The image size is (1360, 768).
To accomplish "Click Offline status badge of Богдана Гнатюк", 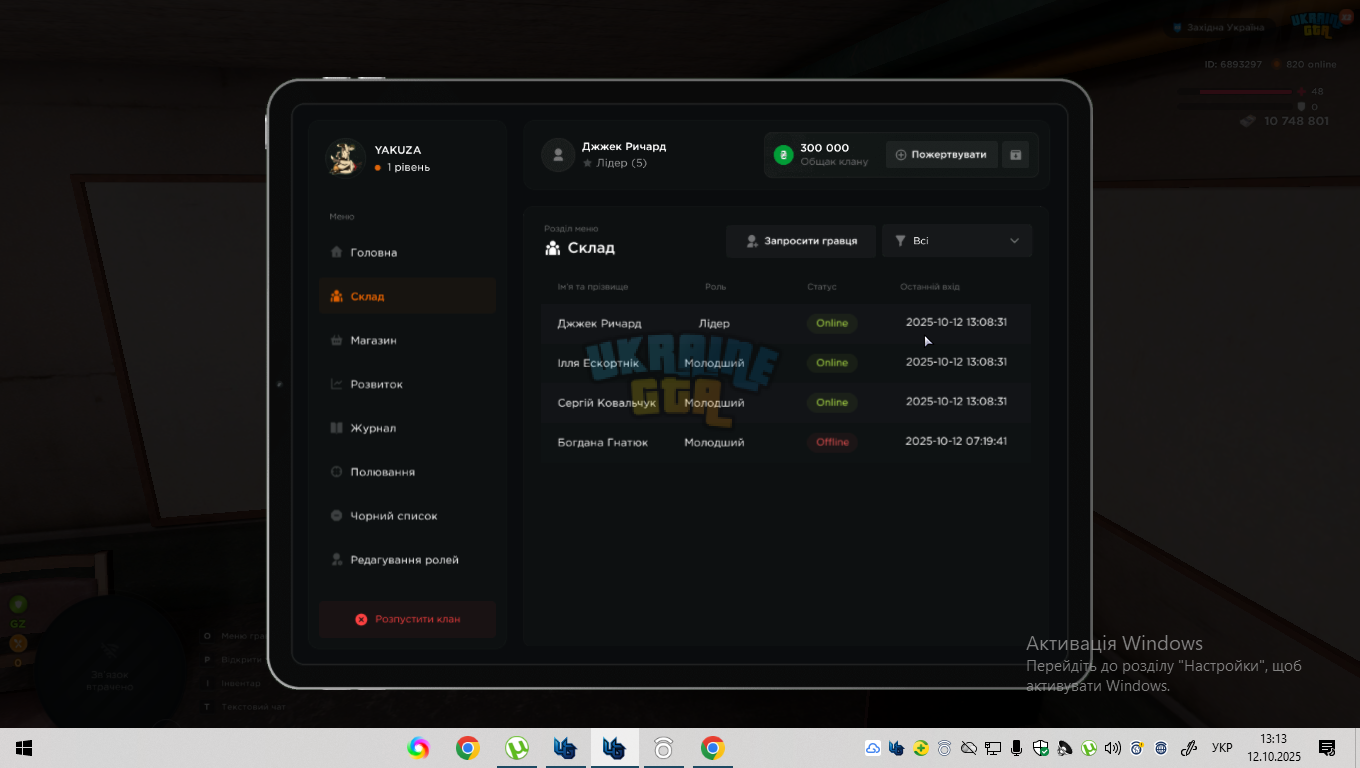I will click(x=832, y=442).
